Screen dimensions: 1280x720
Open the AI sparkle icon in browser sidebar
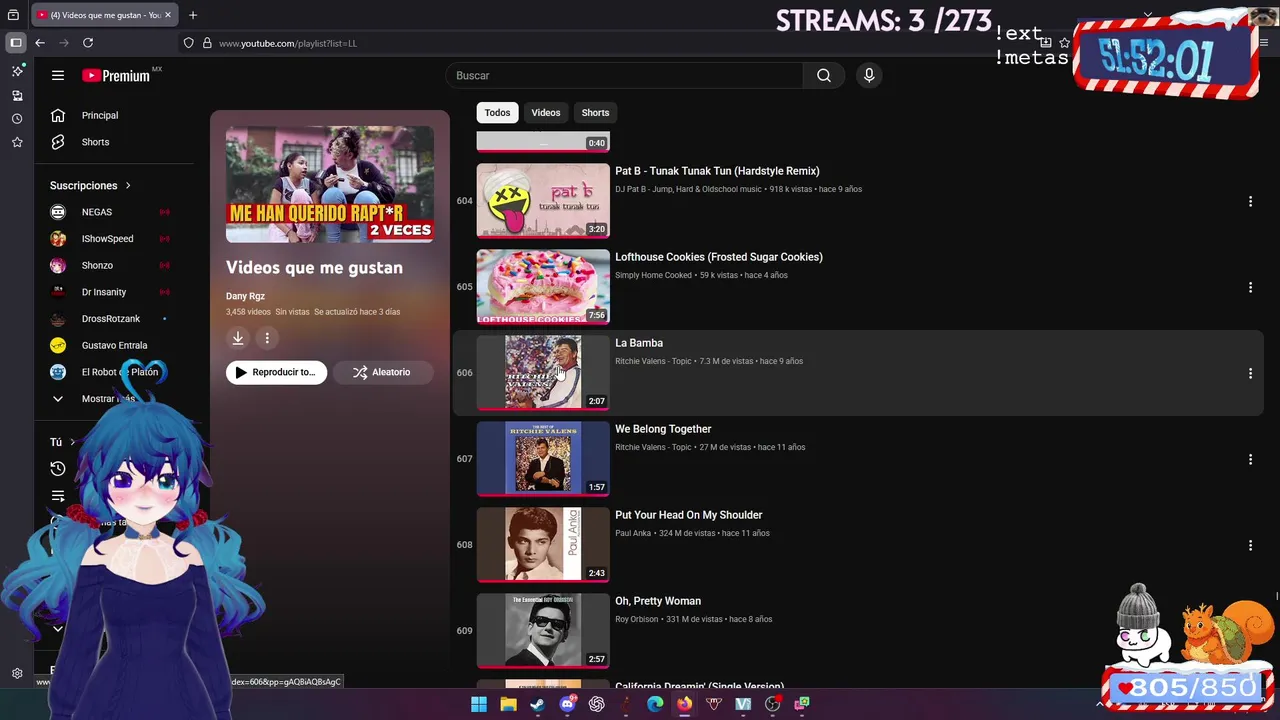tap(17, 71)
